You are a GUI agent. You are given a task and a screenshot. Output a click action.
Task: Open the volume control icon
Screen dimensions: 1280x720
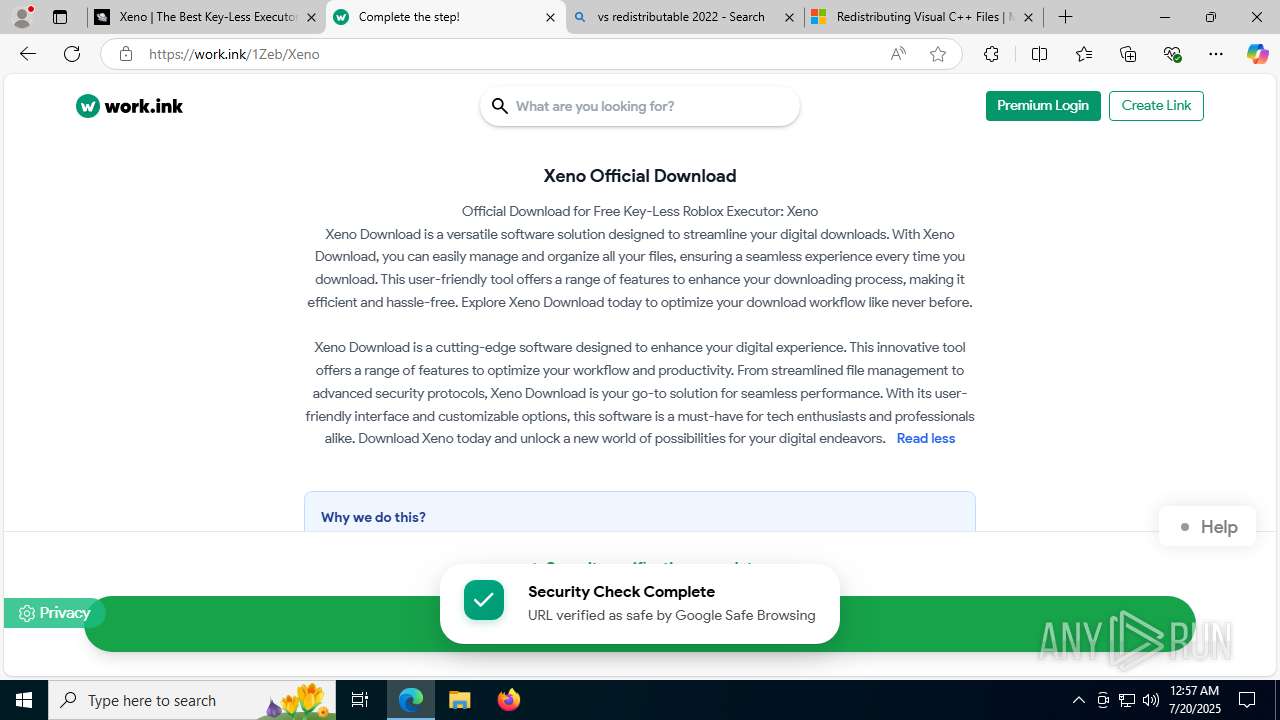[1151, 700]
